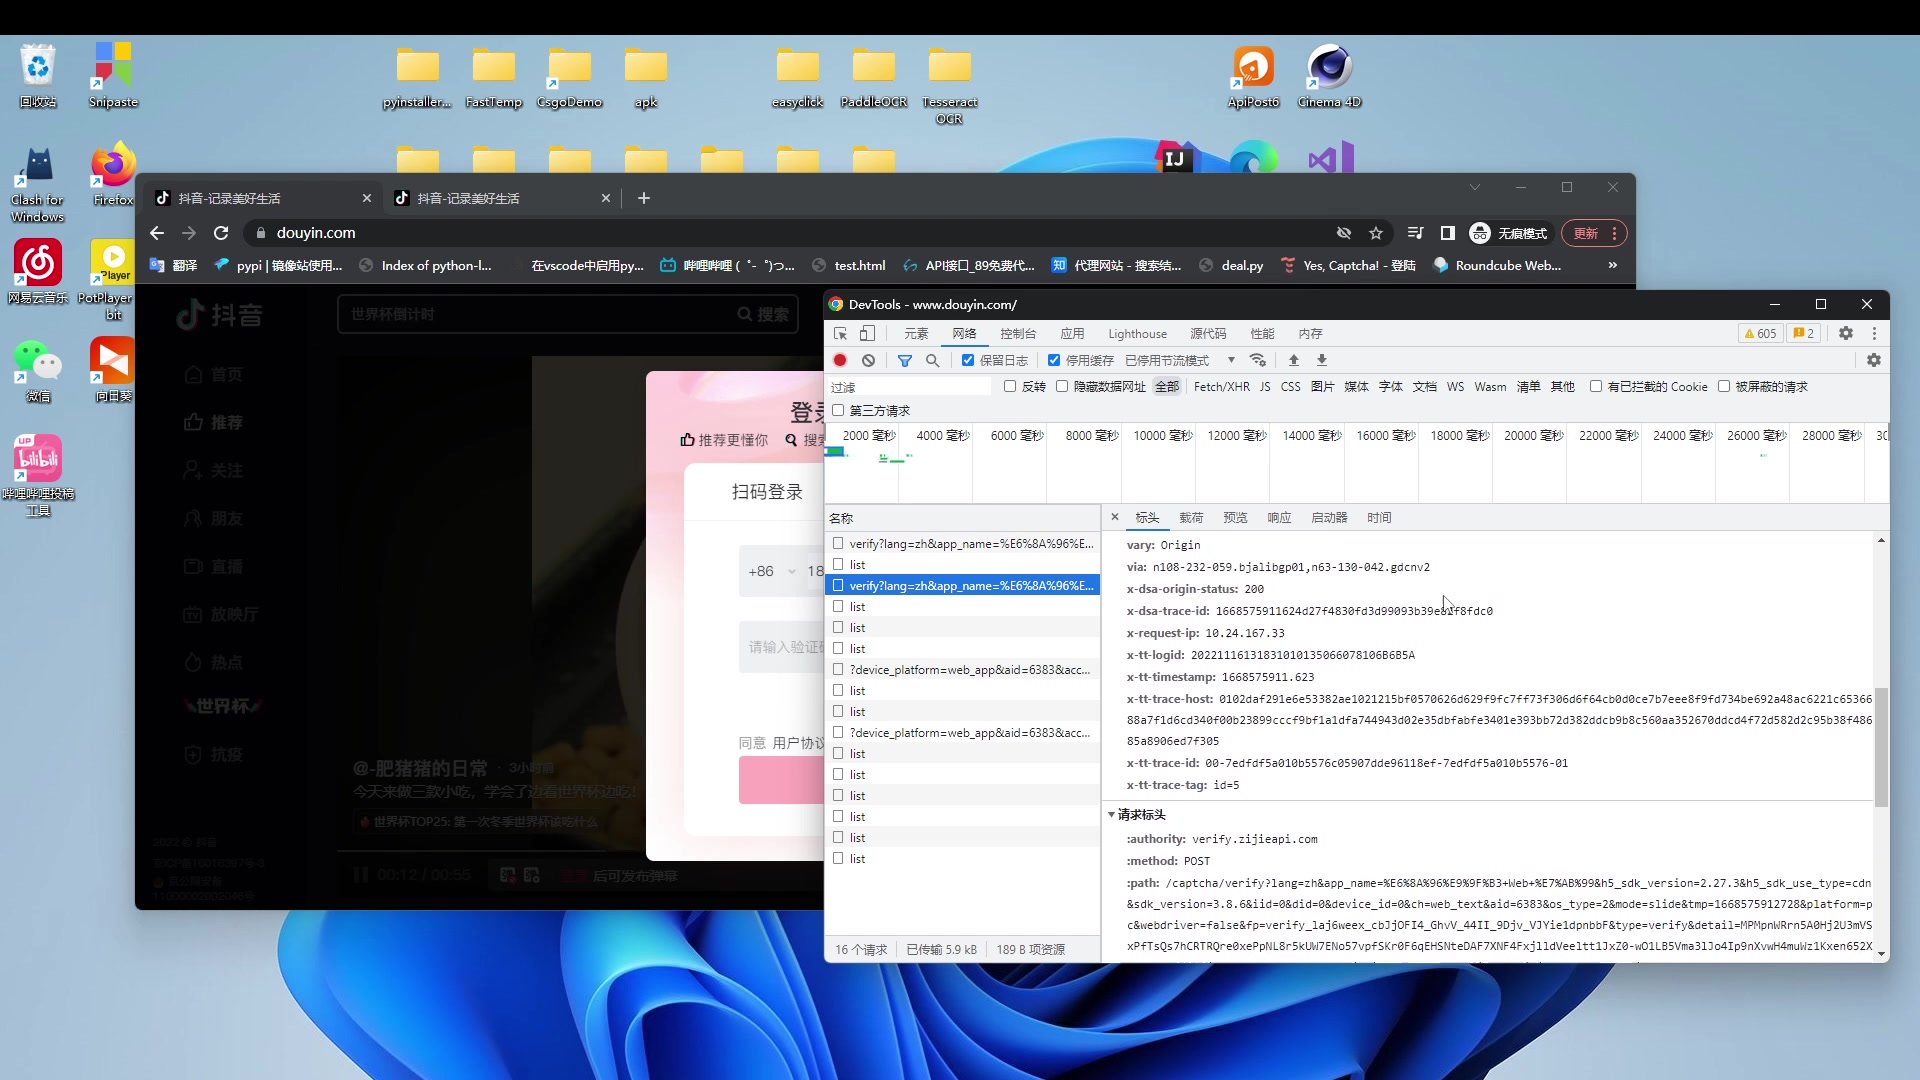The image size is (1920, 1080).
Task: Open the ApiPost6 desktop shortcut
Action: [x=1253, y=76]
